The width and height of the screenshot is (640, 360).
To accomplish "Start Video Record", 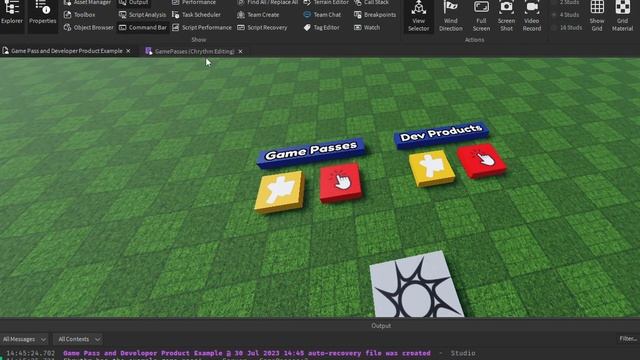I will click(531, 16).
